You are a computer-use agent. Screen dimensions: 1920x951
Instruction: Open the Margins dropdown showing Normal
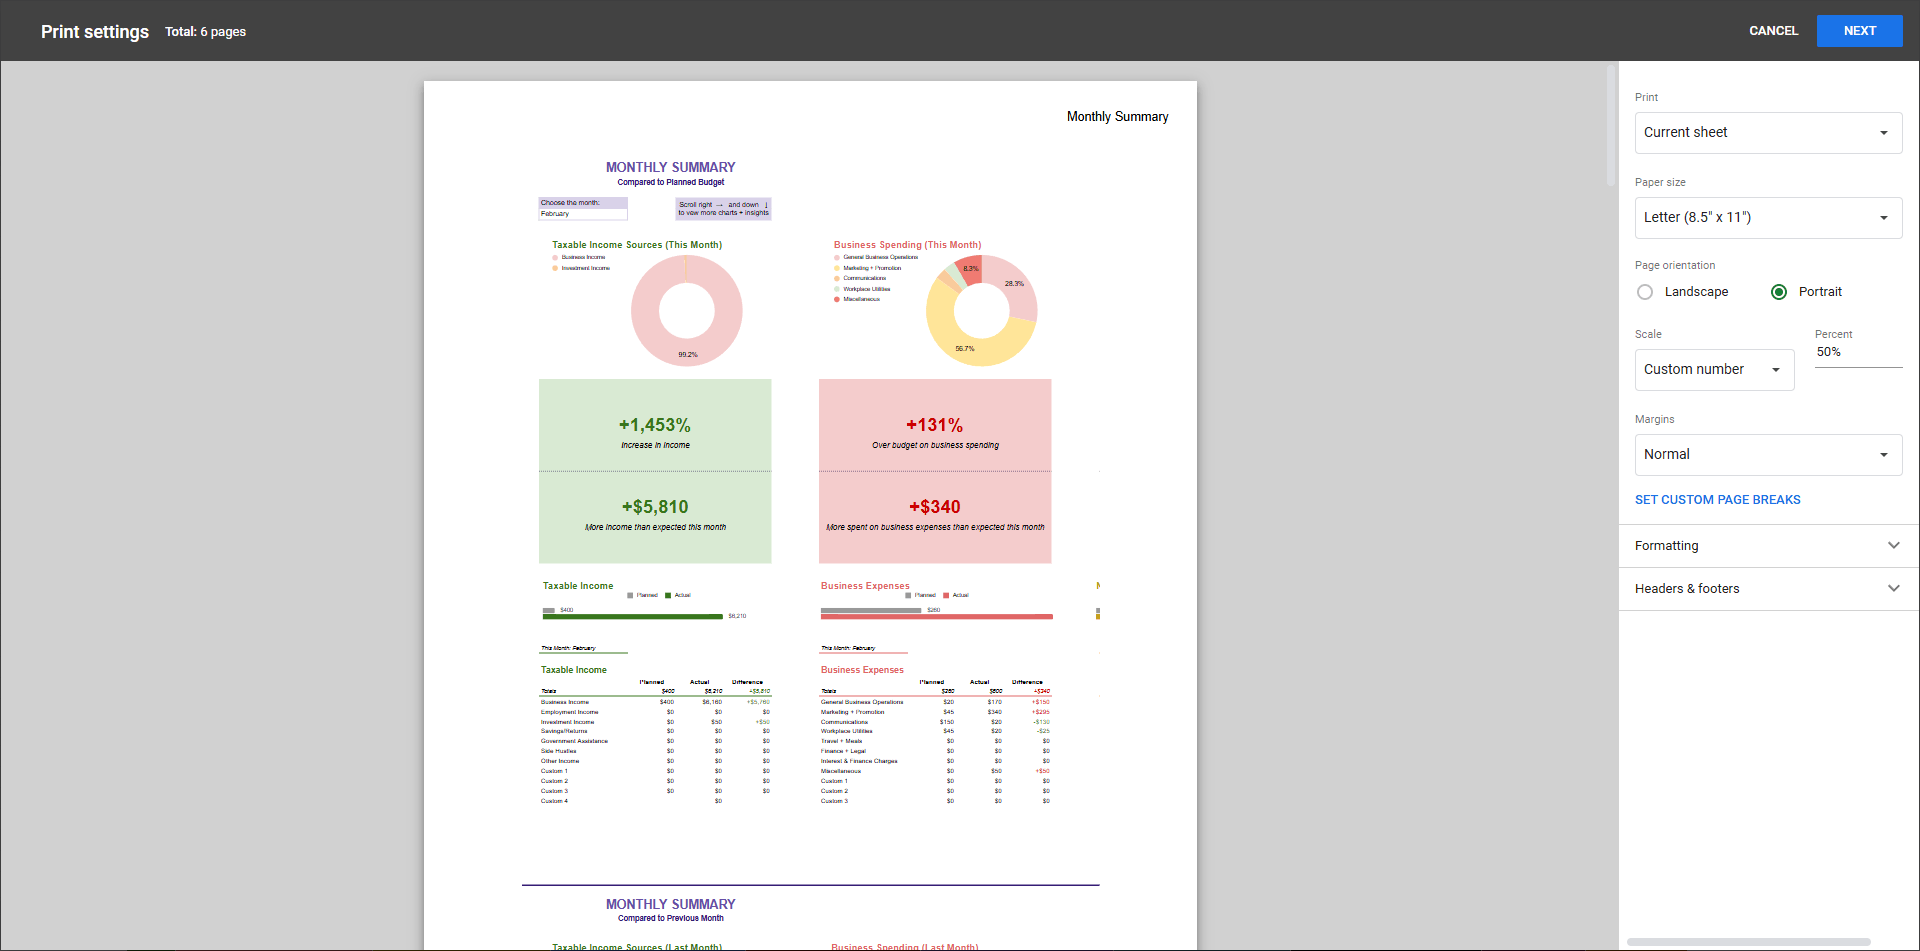click(1768, 455)
